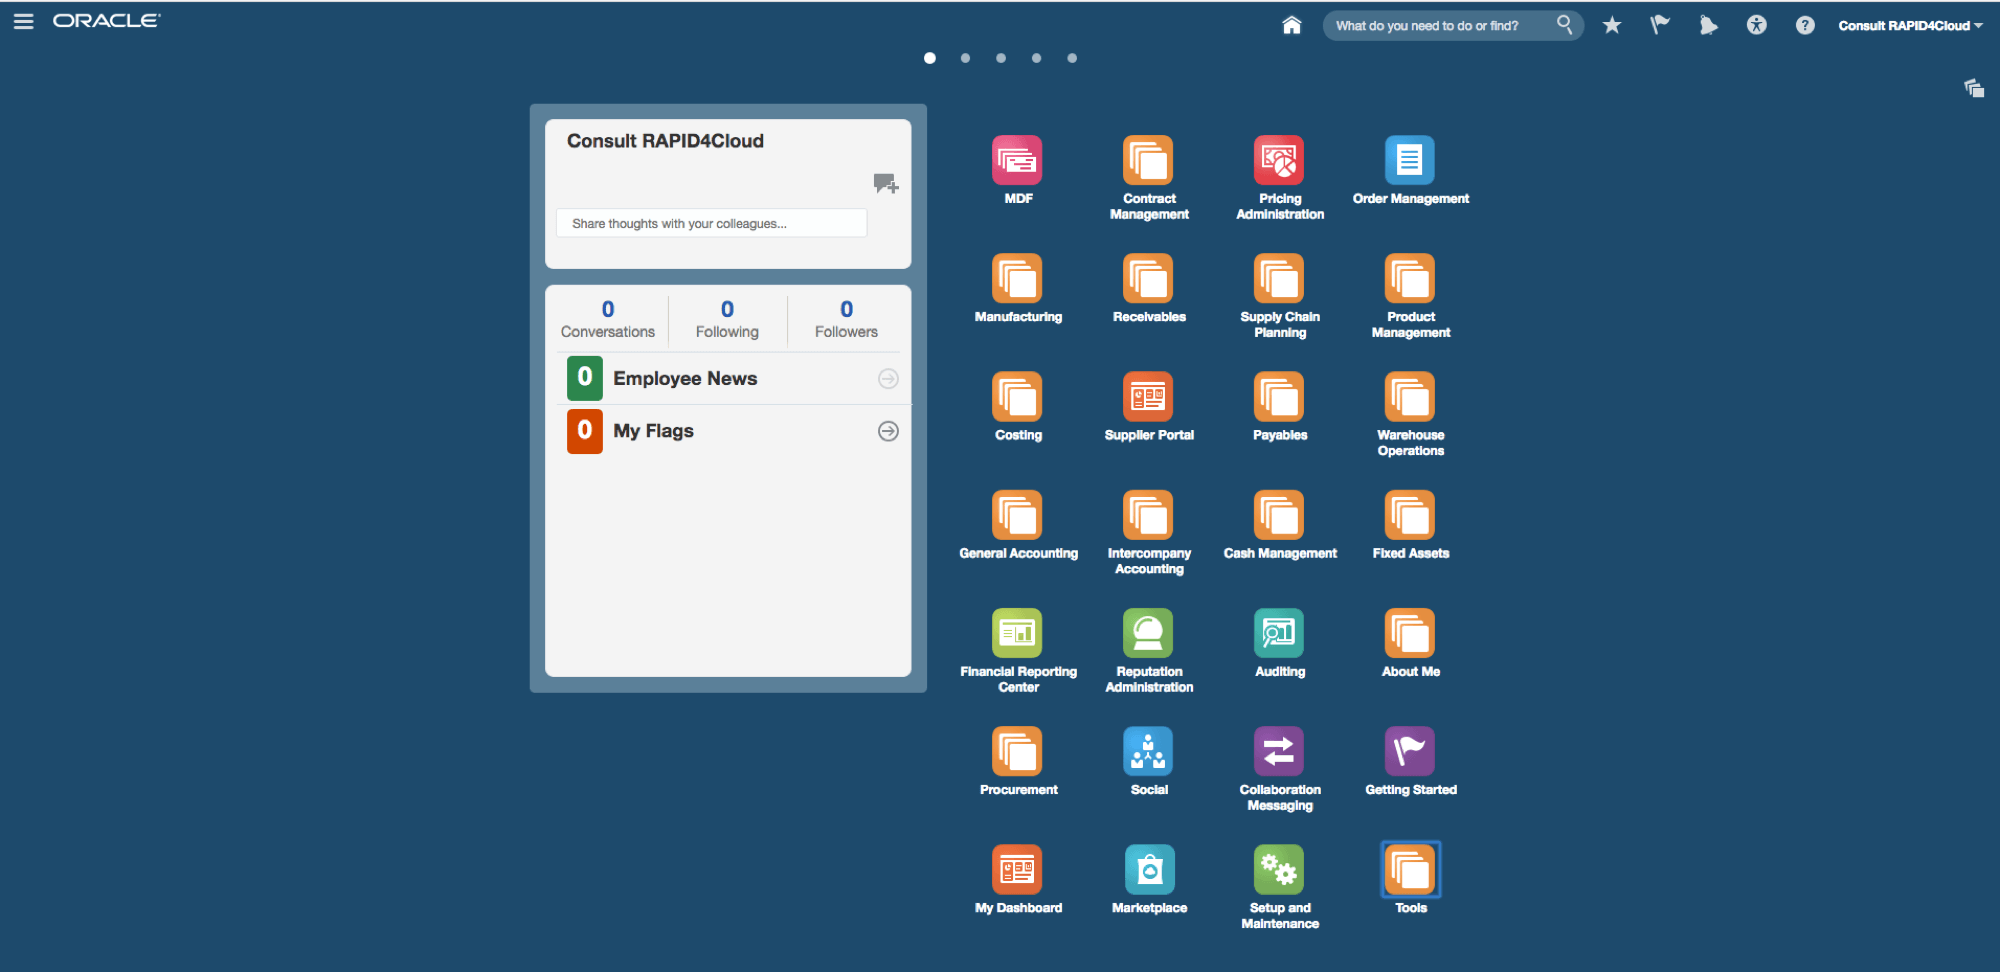Open the About Me icon
The height and width of the screenshot is (972, 2000).
(x=1410, y=633)
